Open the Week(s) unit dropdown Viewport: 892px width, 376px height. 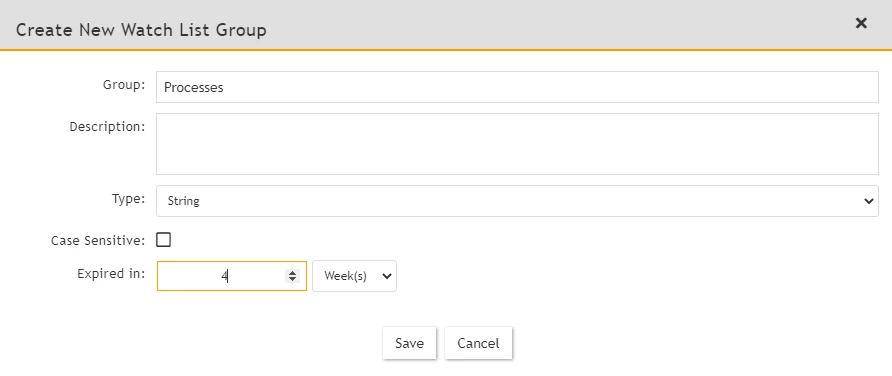coord(354,276)
